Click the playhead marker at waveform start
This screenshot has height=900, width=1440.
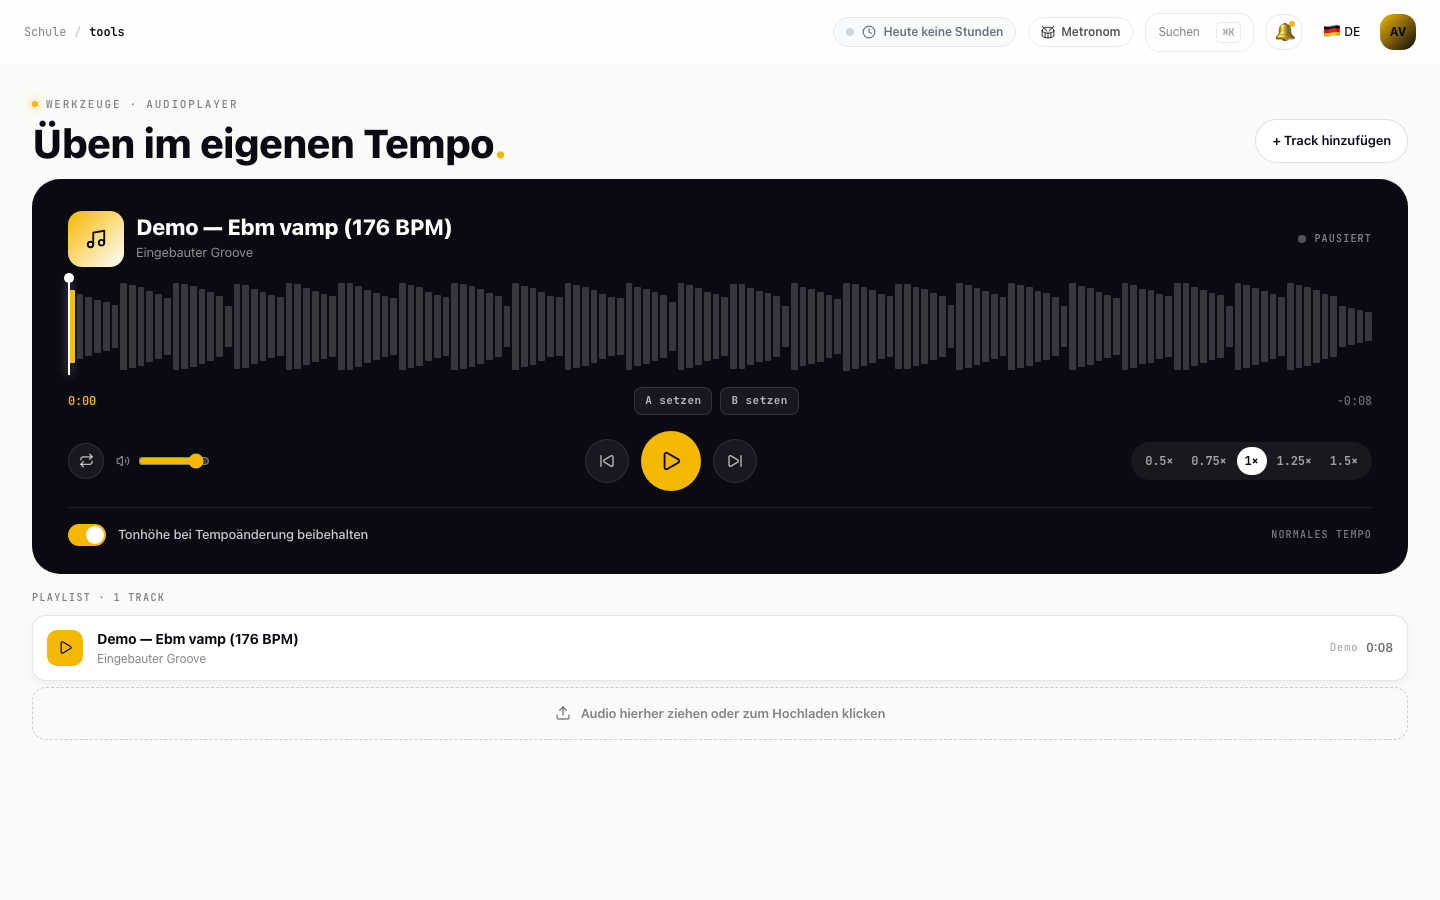click(69, 278)
